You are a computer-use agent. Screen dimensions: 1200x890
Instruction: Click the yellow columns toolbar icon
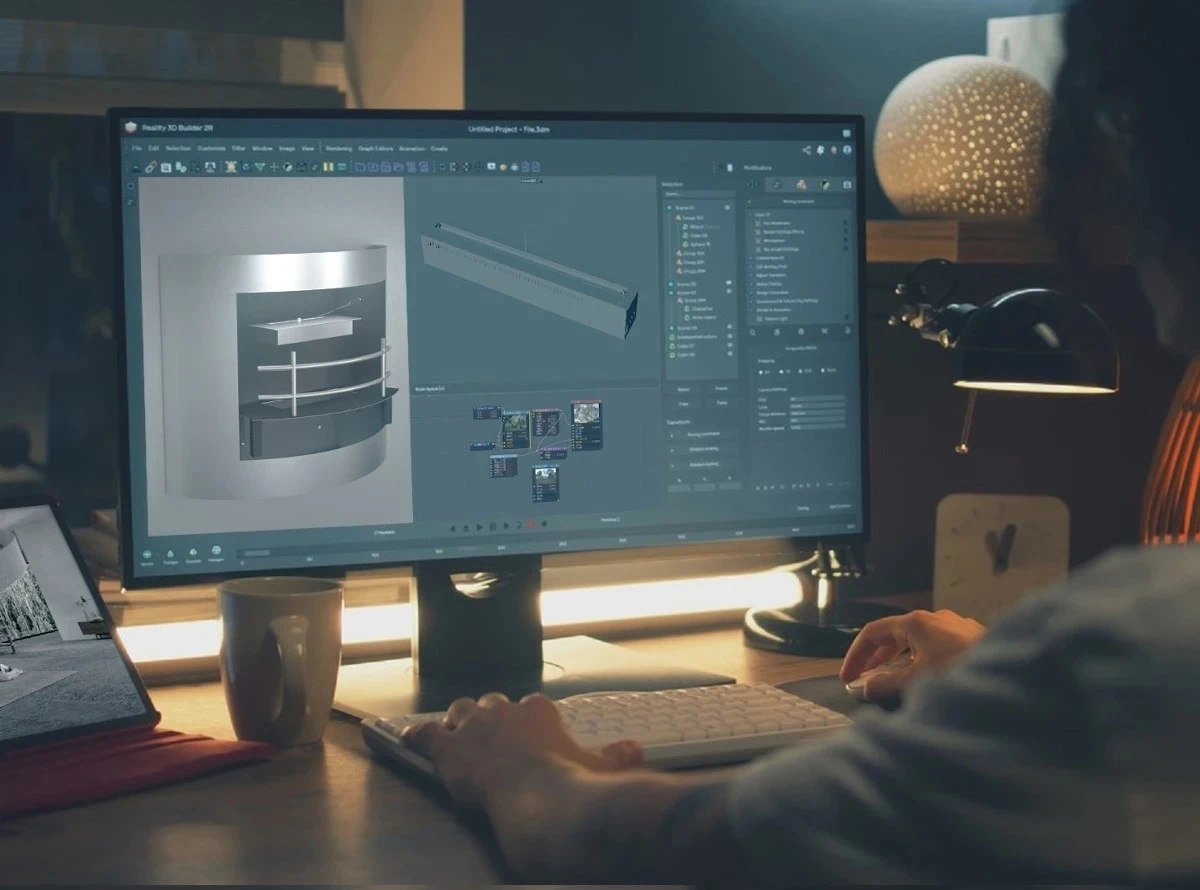coord(328,167)
